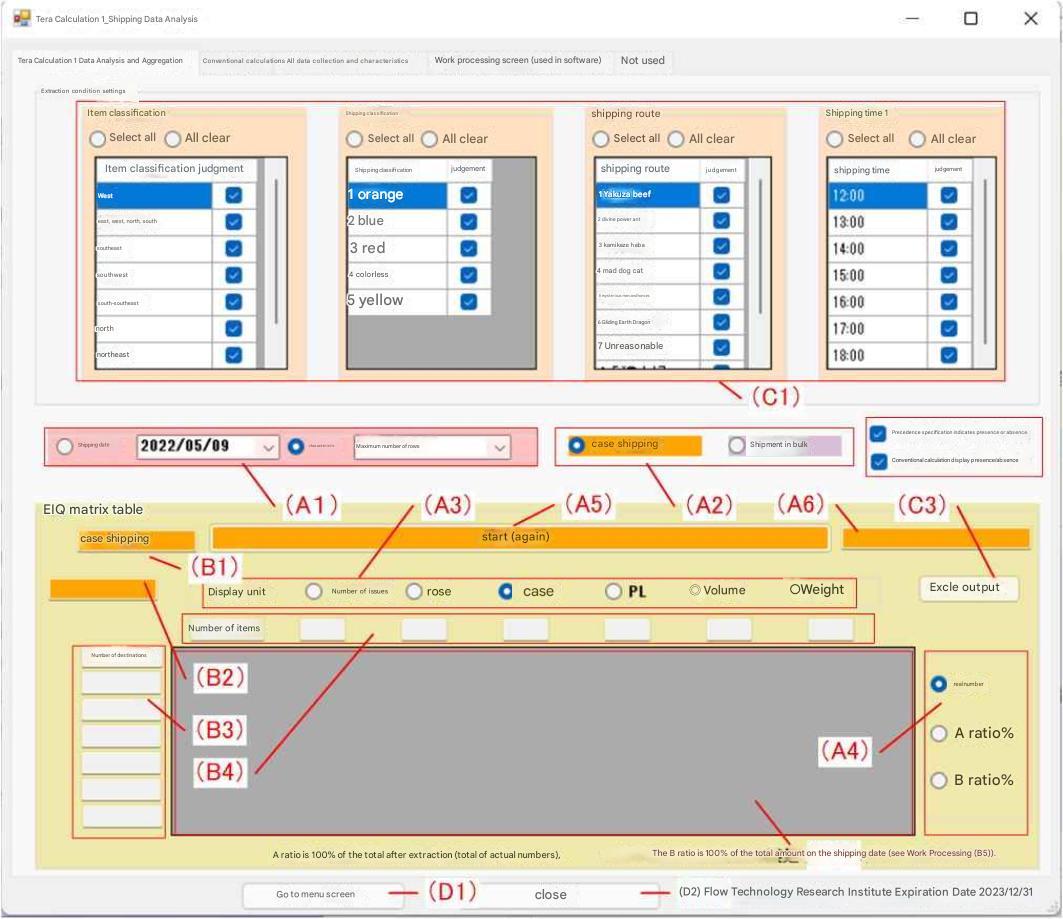Image resolution: width=1063 pixels, height=919 pixels.
Task: Toggle Conventional calculation display checkbox
Action: [x=878, y=461]
